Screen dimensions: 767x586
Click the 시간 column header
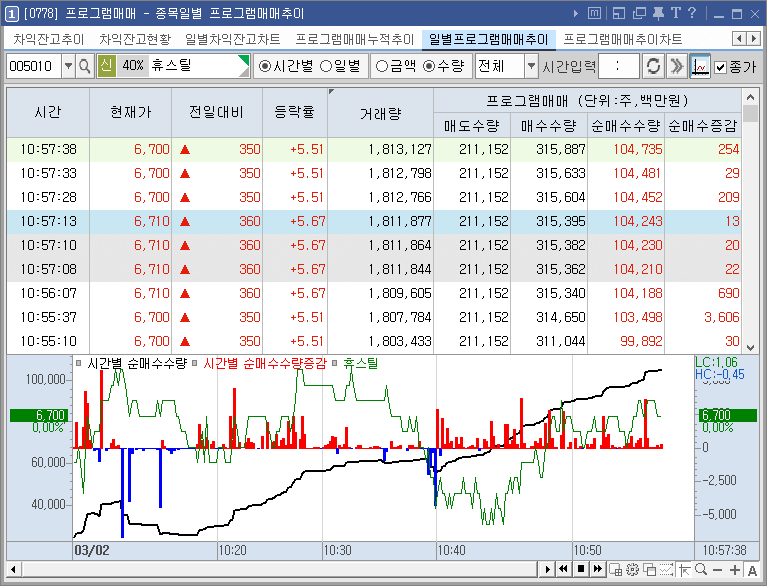pos(48,113)
